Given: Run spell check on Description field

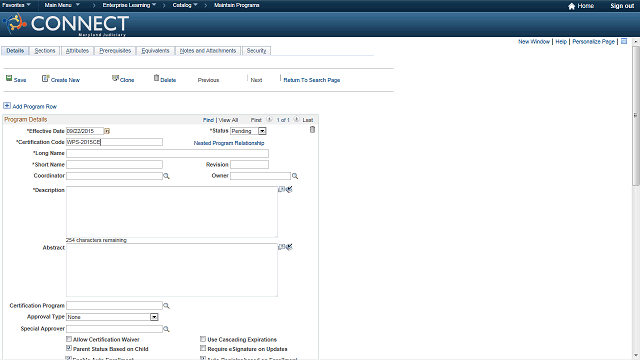Looking at the screenshot, I should coord(289,189).
